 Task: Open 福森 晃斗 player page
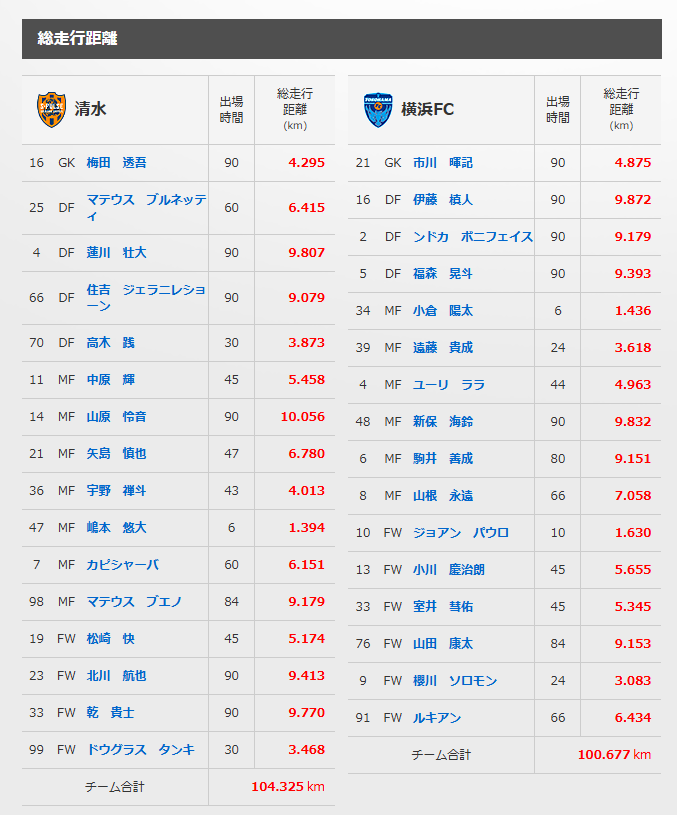pyautogui.click(x=442, y=273)
